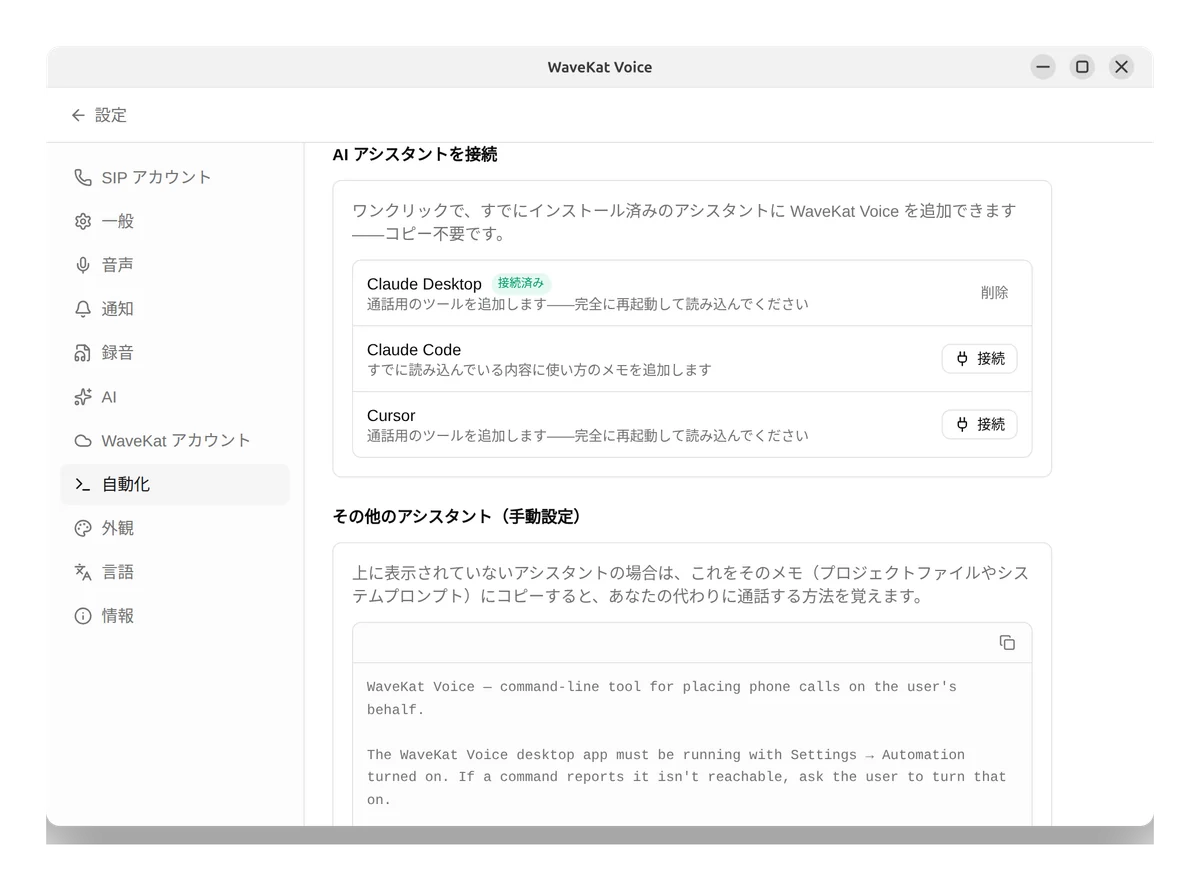Select the 自動化 settings section

(175, 484)
